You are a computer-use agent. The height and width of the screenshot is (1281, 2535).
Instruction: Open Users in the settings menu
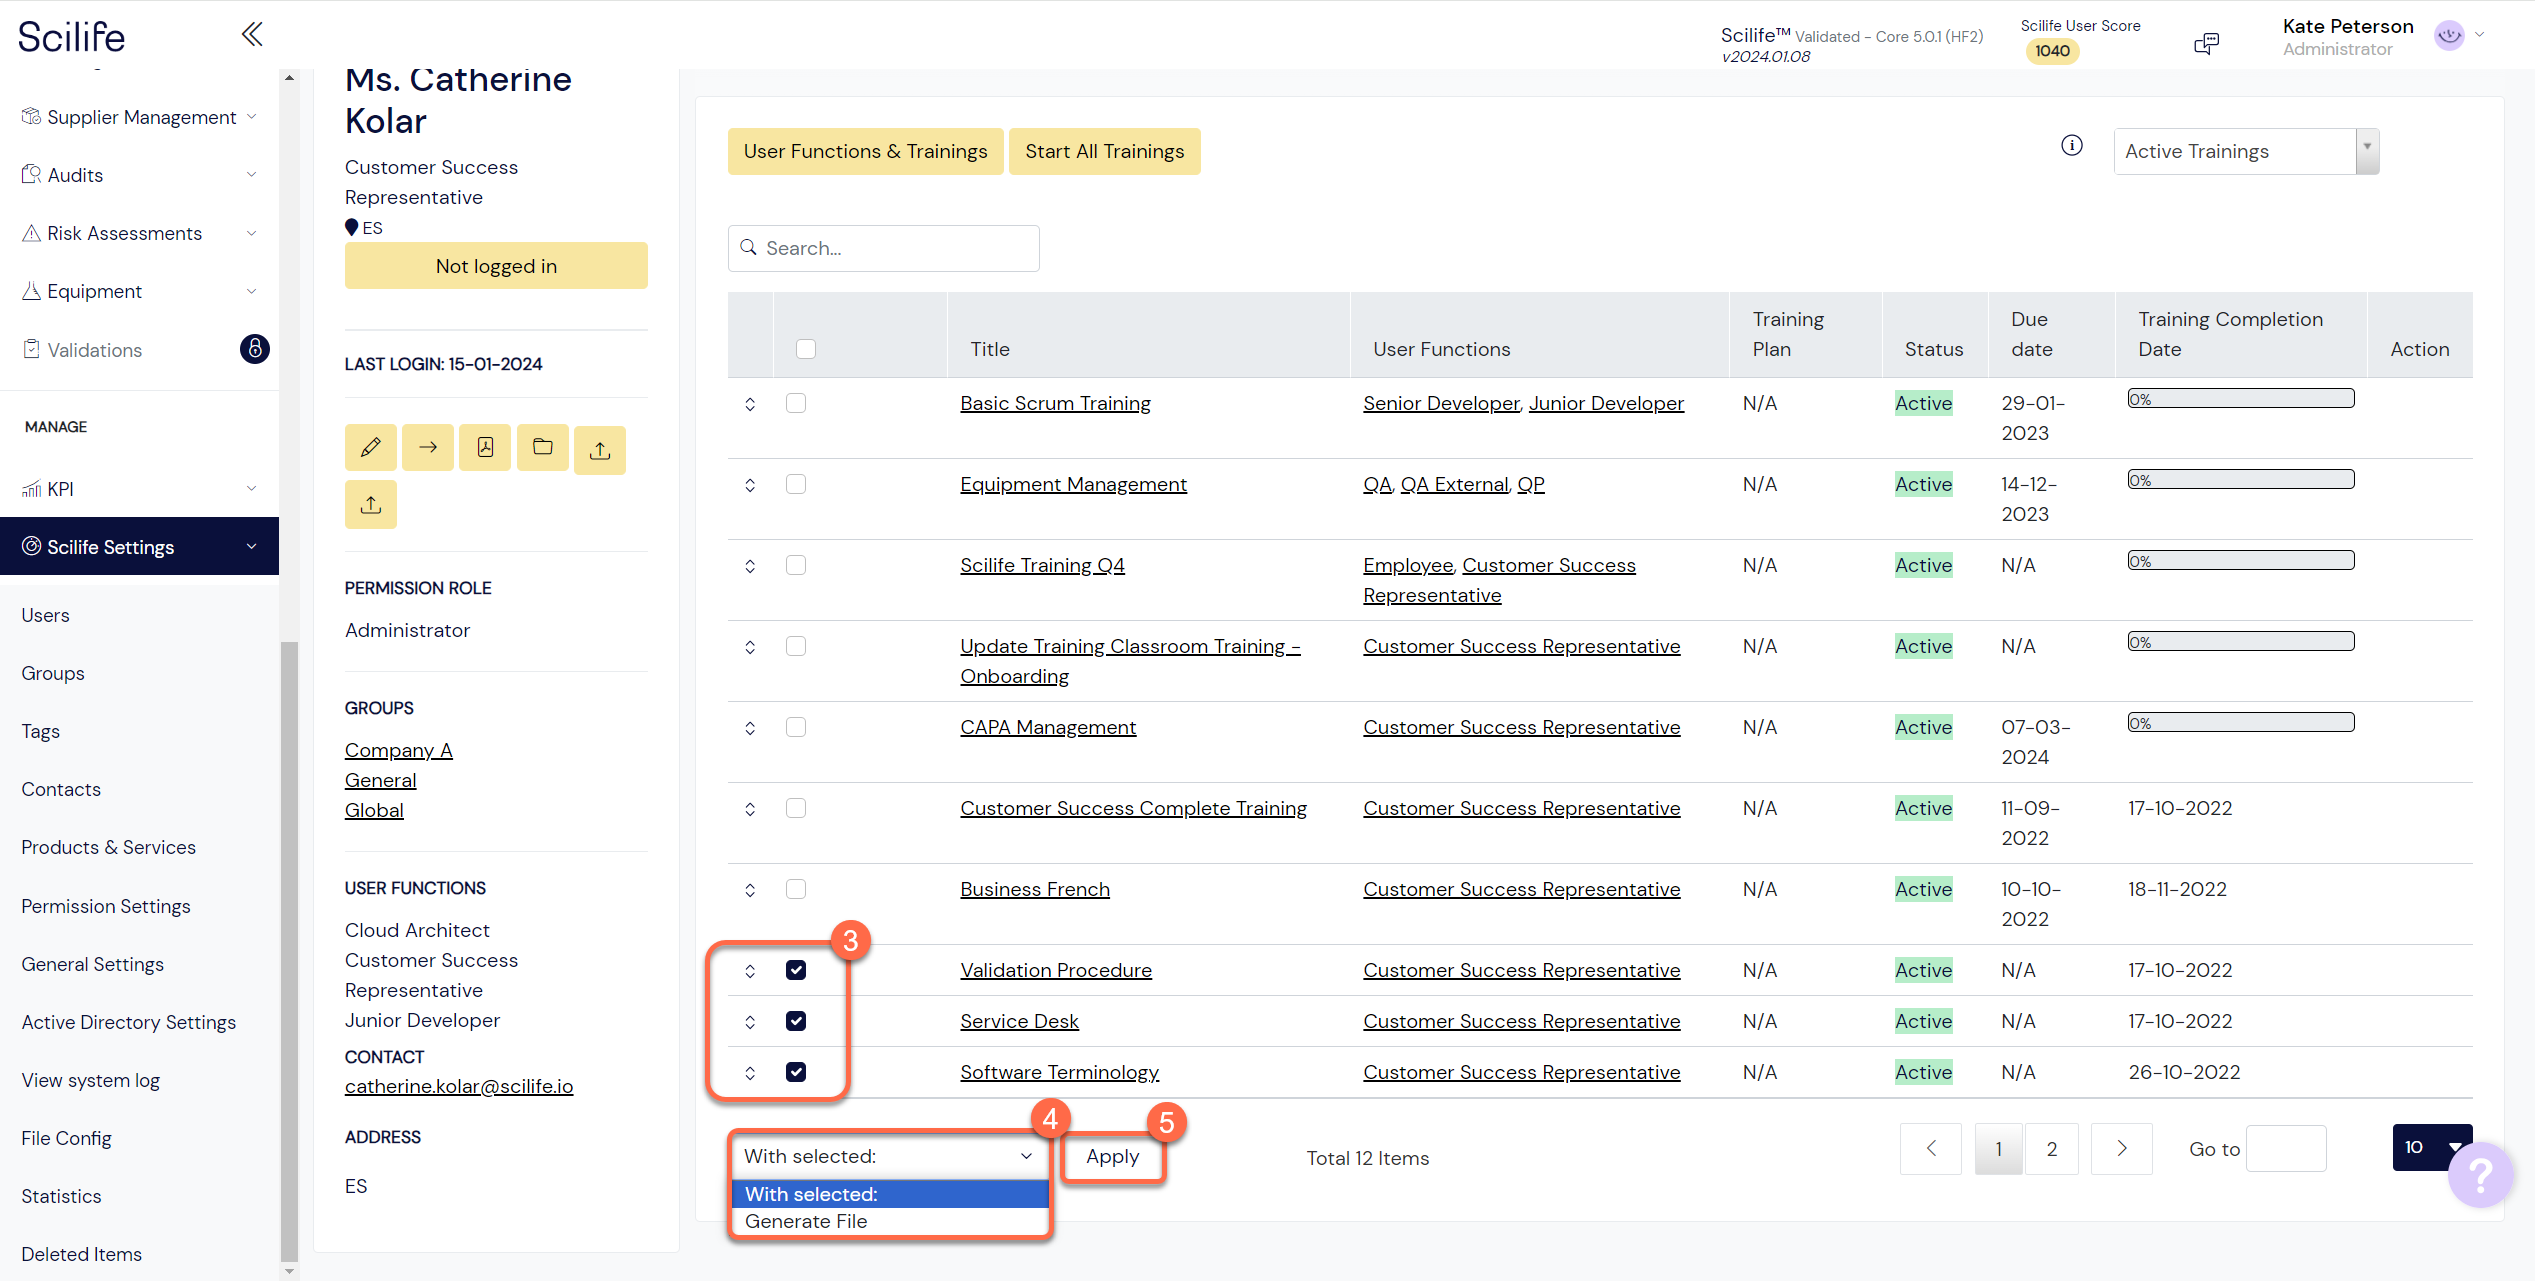tap(46, 615)
